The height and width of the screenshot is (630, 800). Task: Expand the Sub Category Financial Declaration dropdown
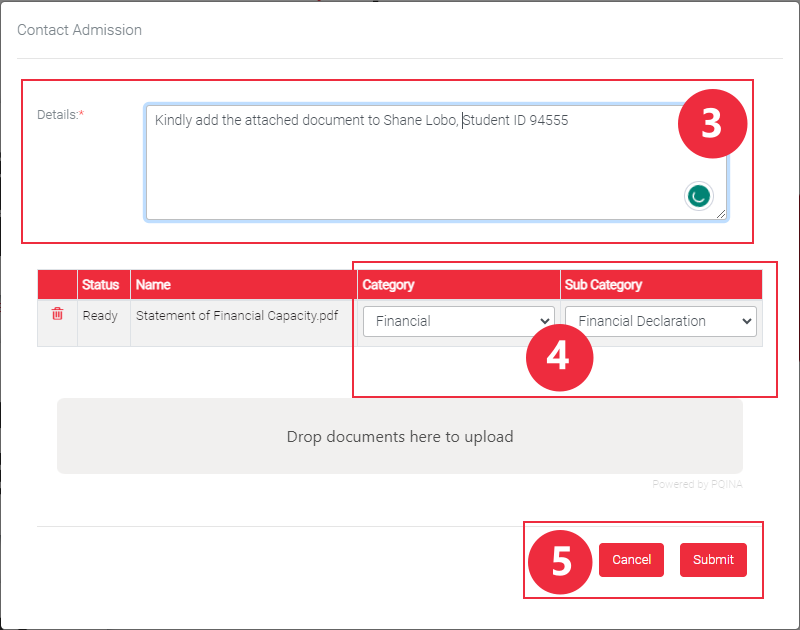click(661, 321)
